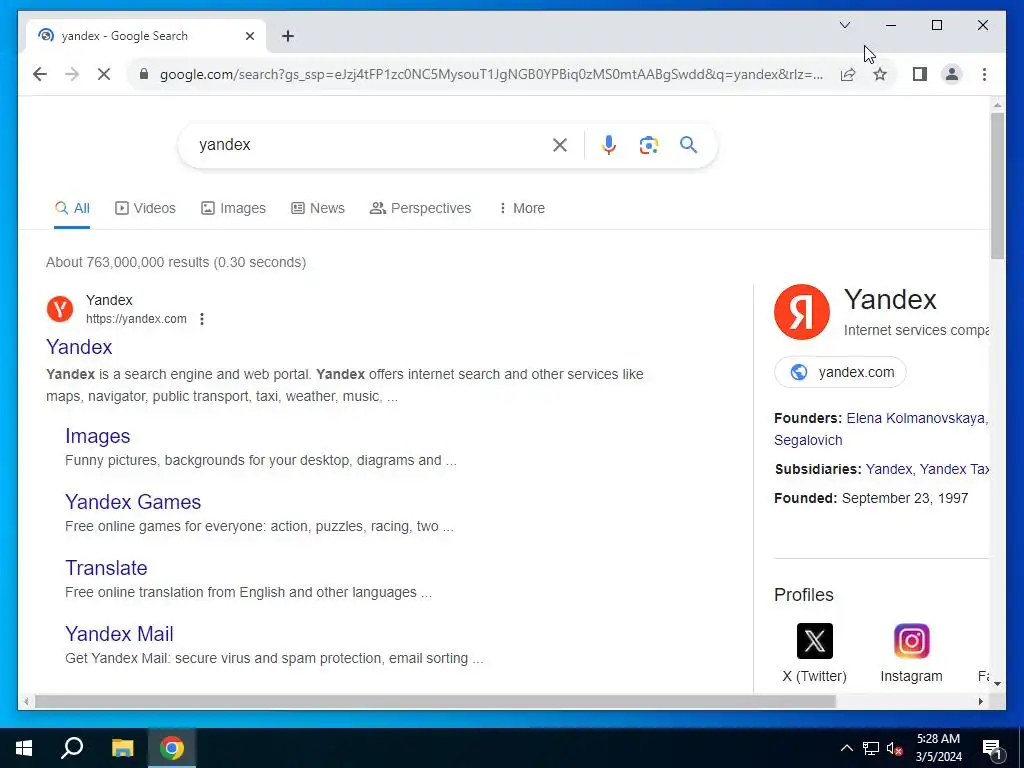
Task: Click the horizontal scrollbar thumb
Action: point(435,701)
